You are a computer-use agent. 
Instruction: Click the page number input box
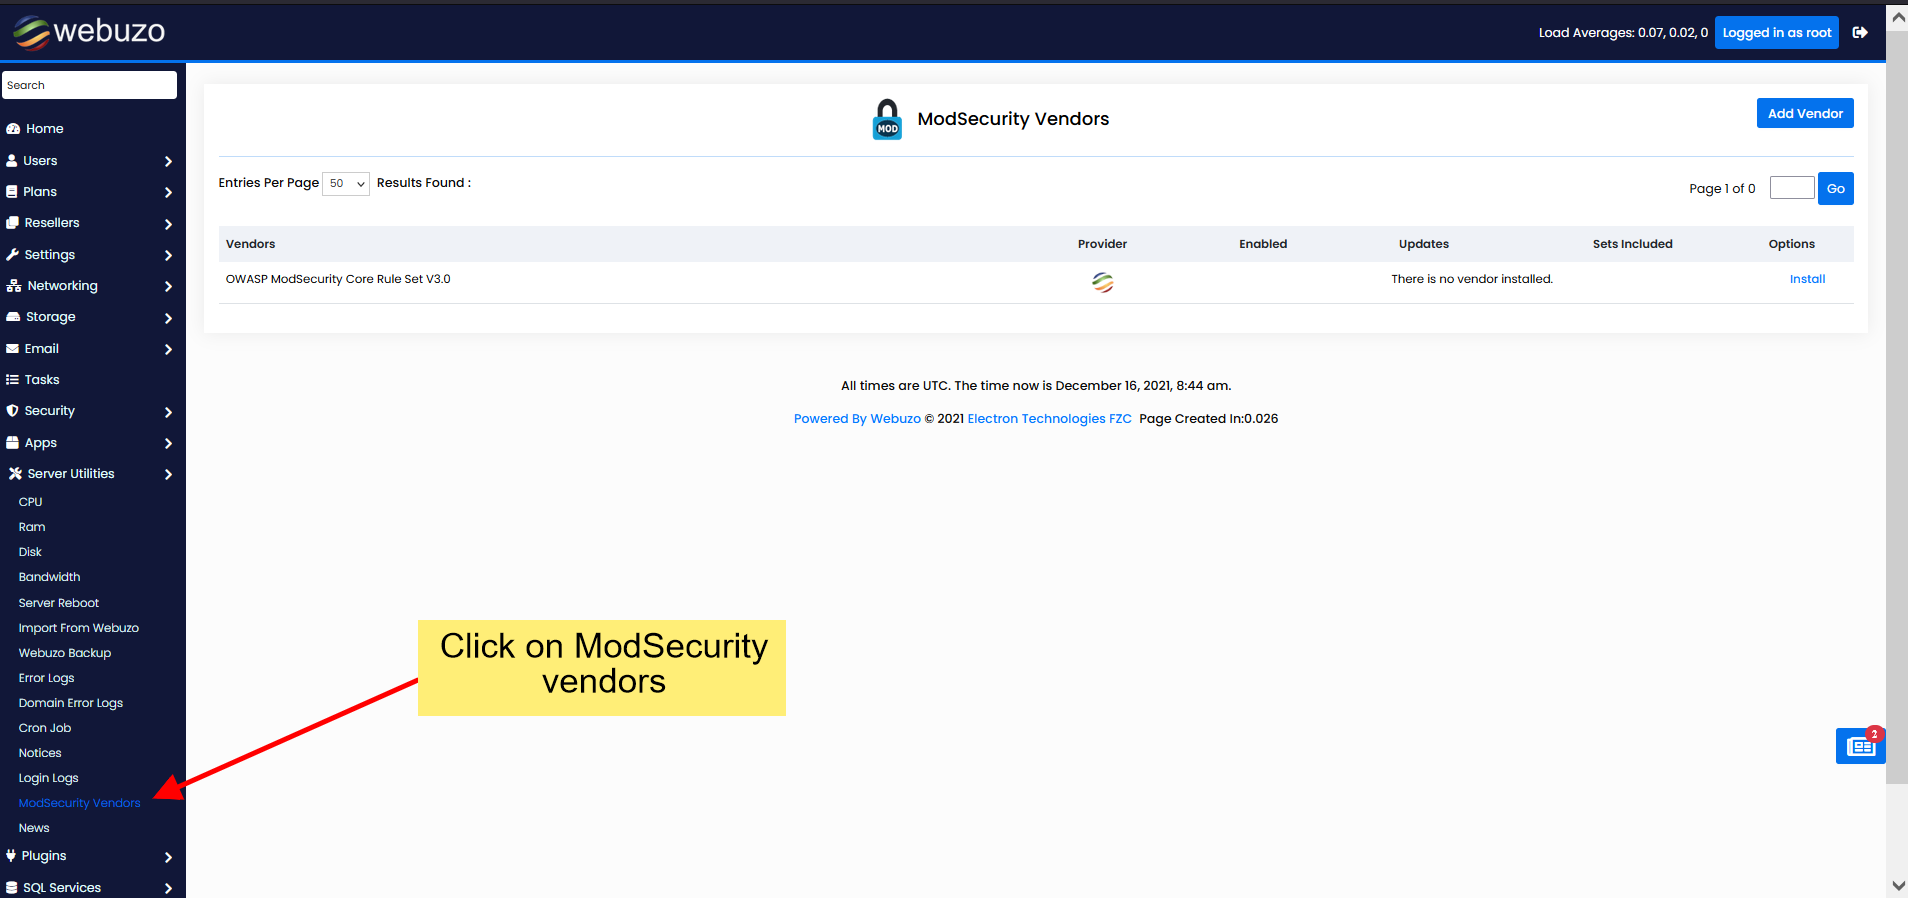[1792, 188]
